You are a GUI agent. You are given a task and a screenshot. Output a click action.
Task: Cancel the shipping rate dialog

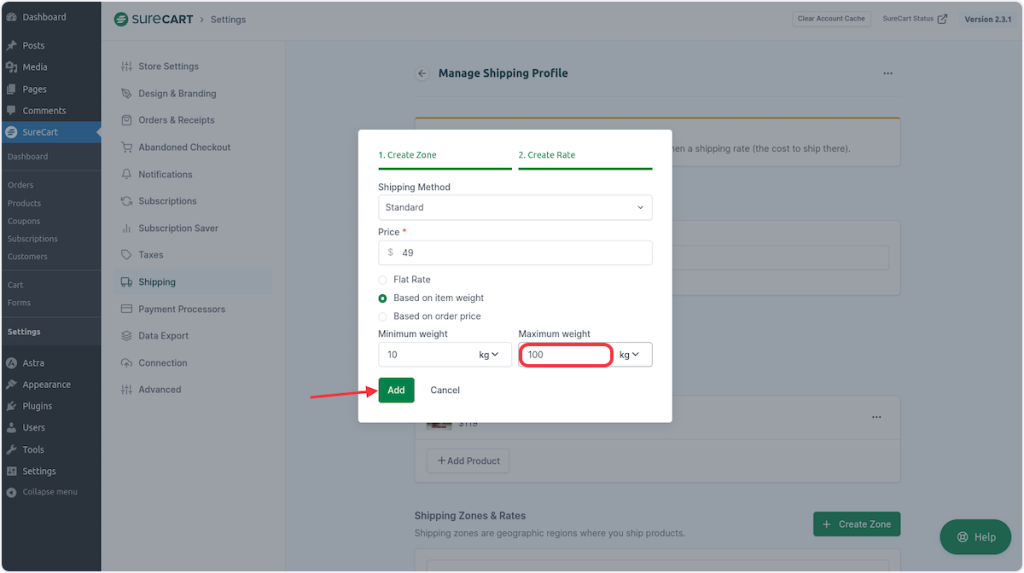tap(445, 390)
